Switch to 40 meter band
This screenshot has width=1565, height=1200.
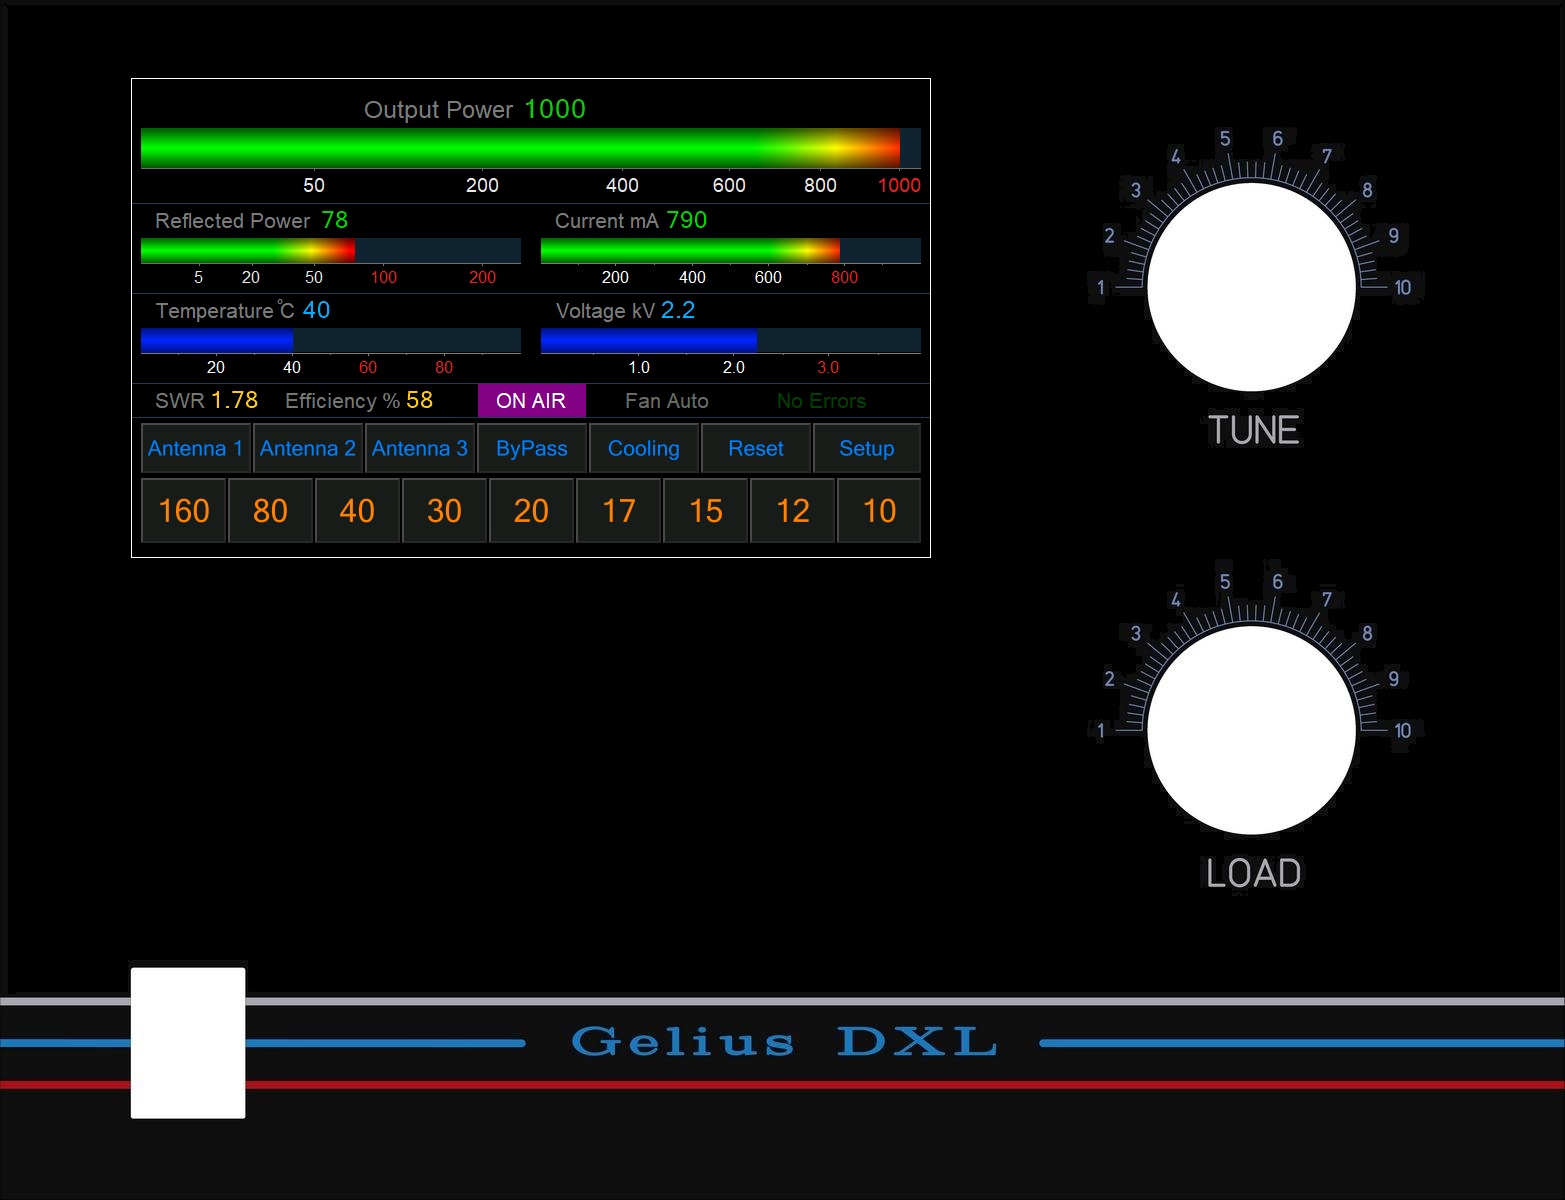[357, 511]
